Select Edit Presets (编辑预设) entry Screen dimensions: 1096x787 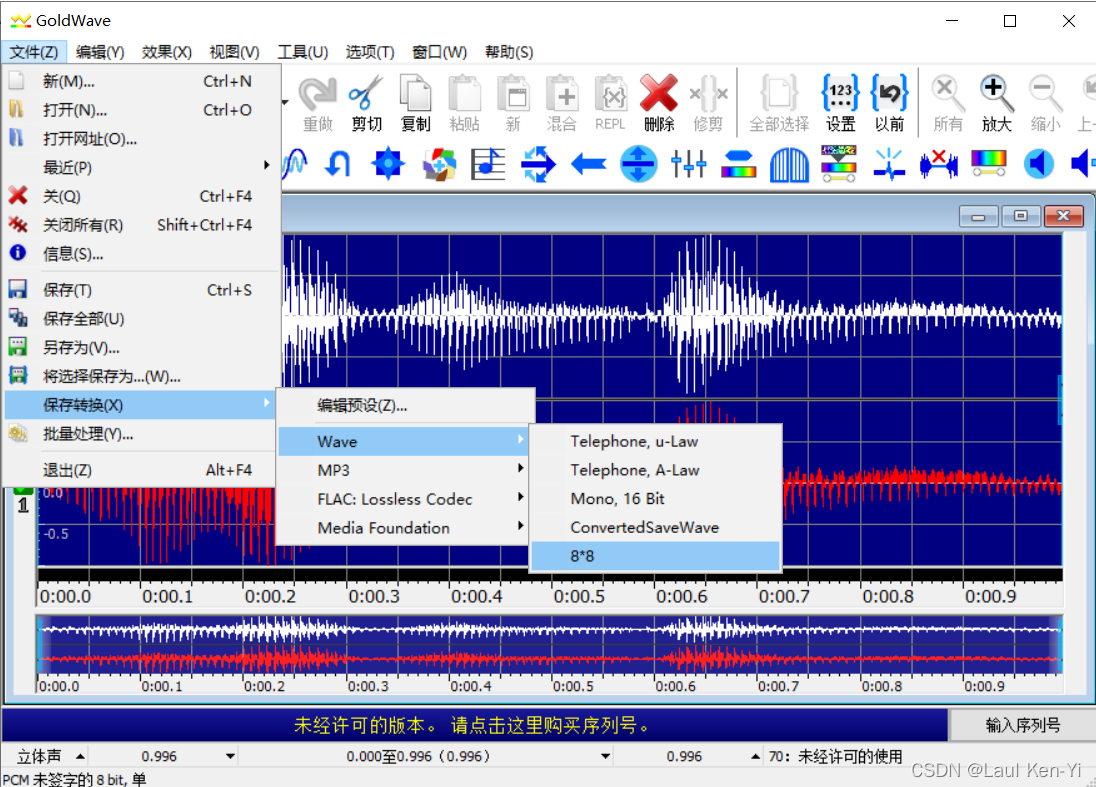coord(405,405)
